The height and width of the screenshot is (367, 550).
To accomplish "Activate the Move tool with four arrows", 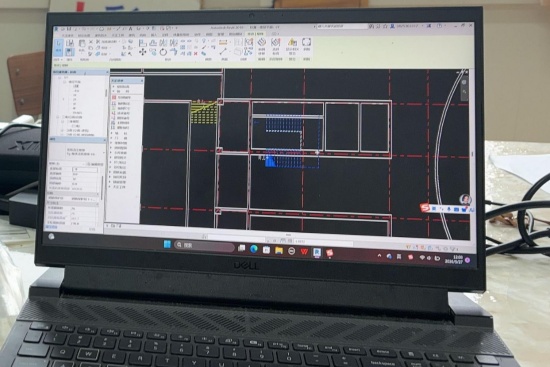I will coord(142,52).
